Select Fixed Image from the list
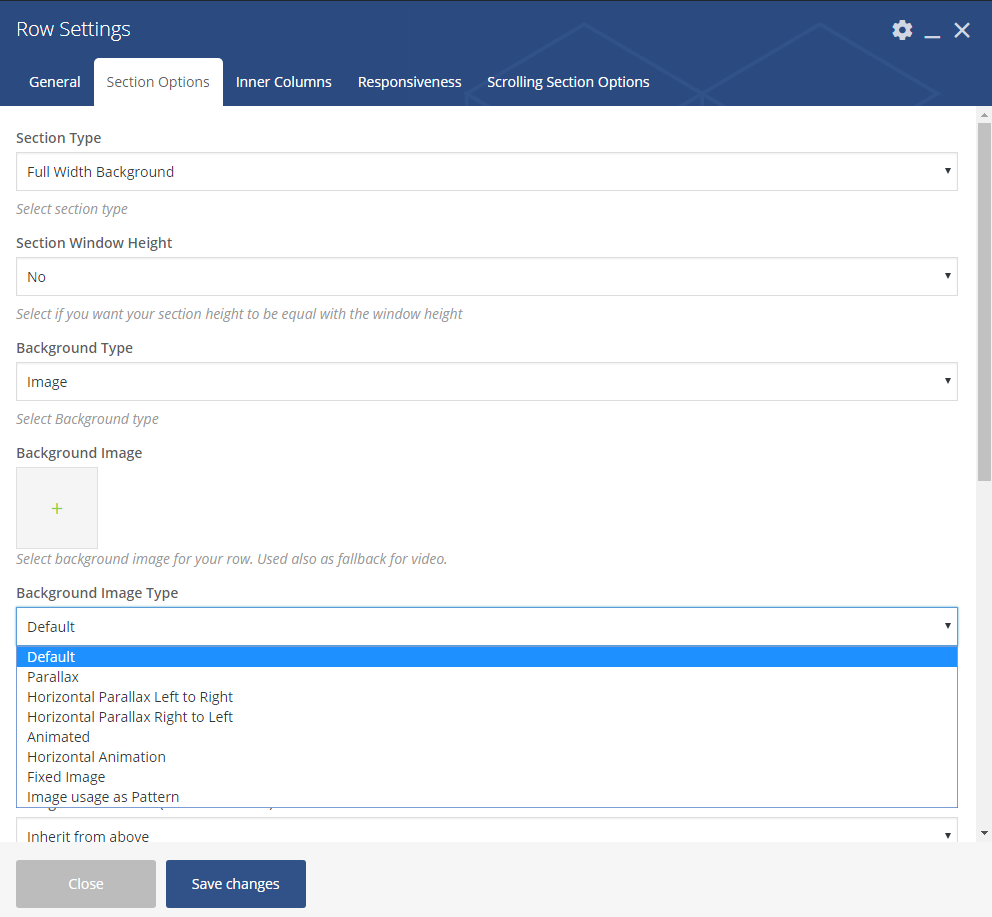992x917 pixels. 66,777
